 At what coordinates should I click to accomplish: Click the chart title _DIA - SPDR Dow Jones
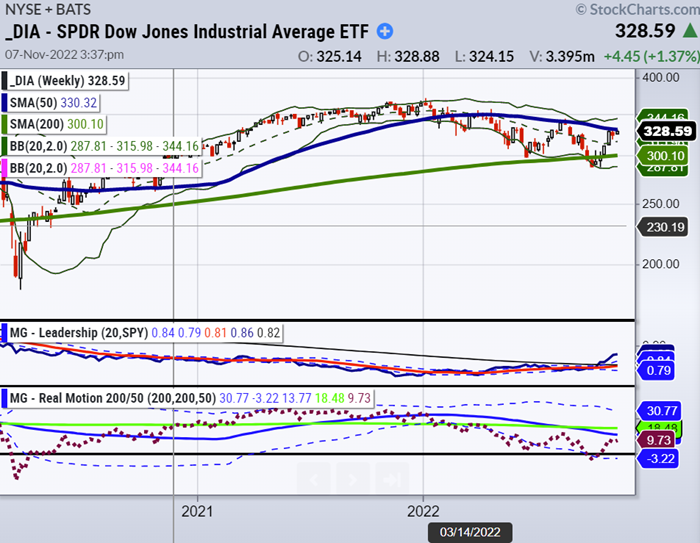[187, 32]
